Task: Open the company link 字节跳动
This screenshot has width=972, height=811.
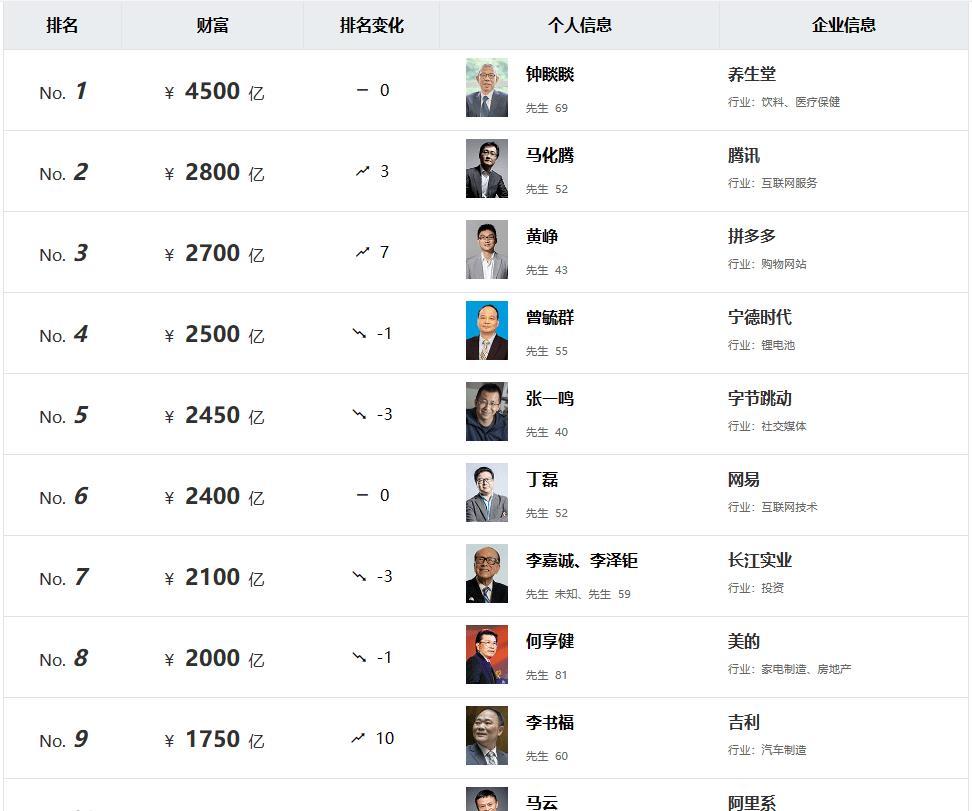Action: (760, 398)
